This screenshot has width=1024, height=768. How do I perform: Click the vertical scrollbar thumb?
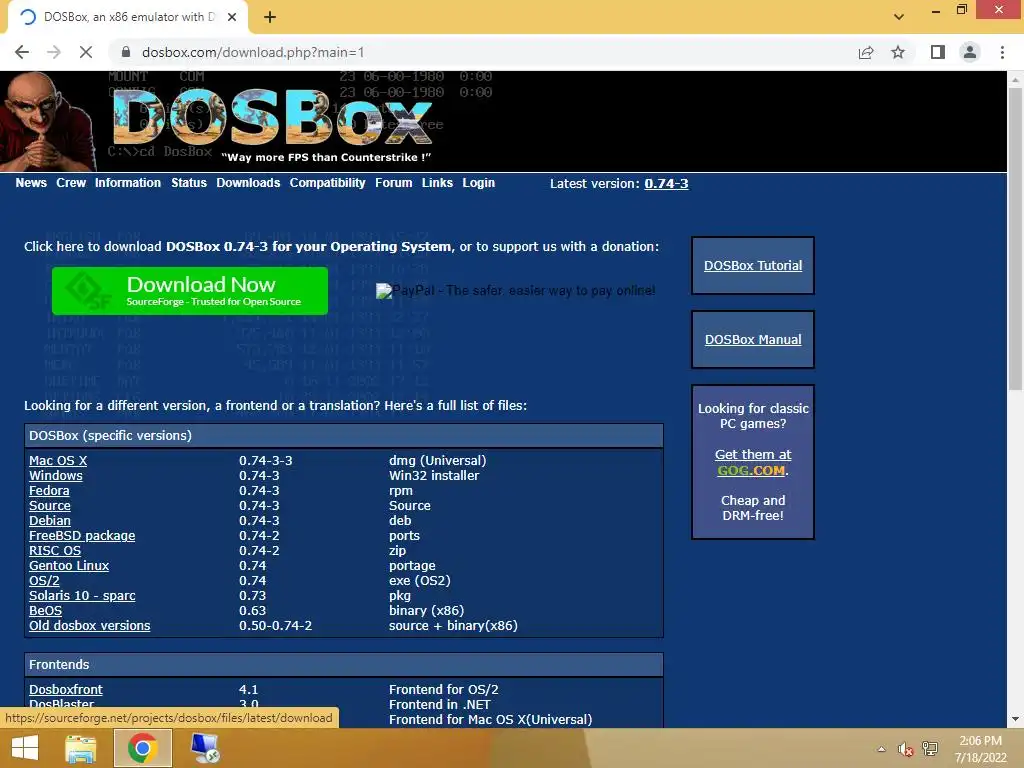point(1015,238)
